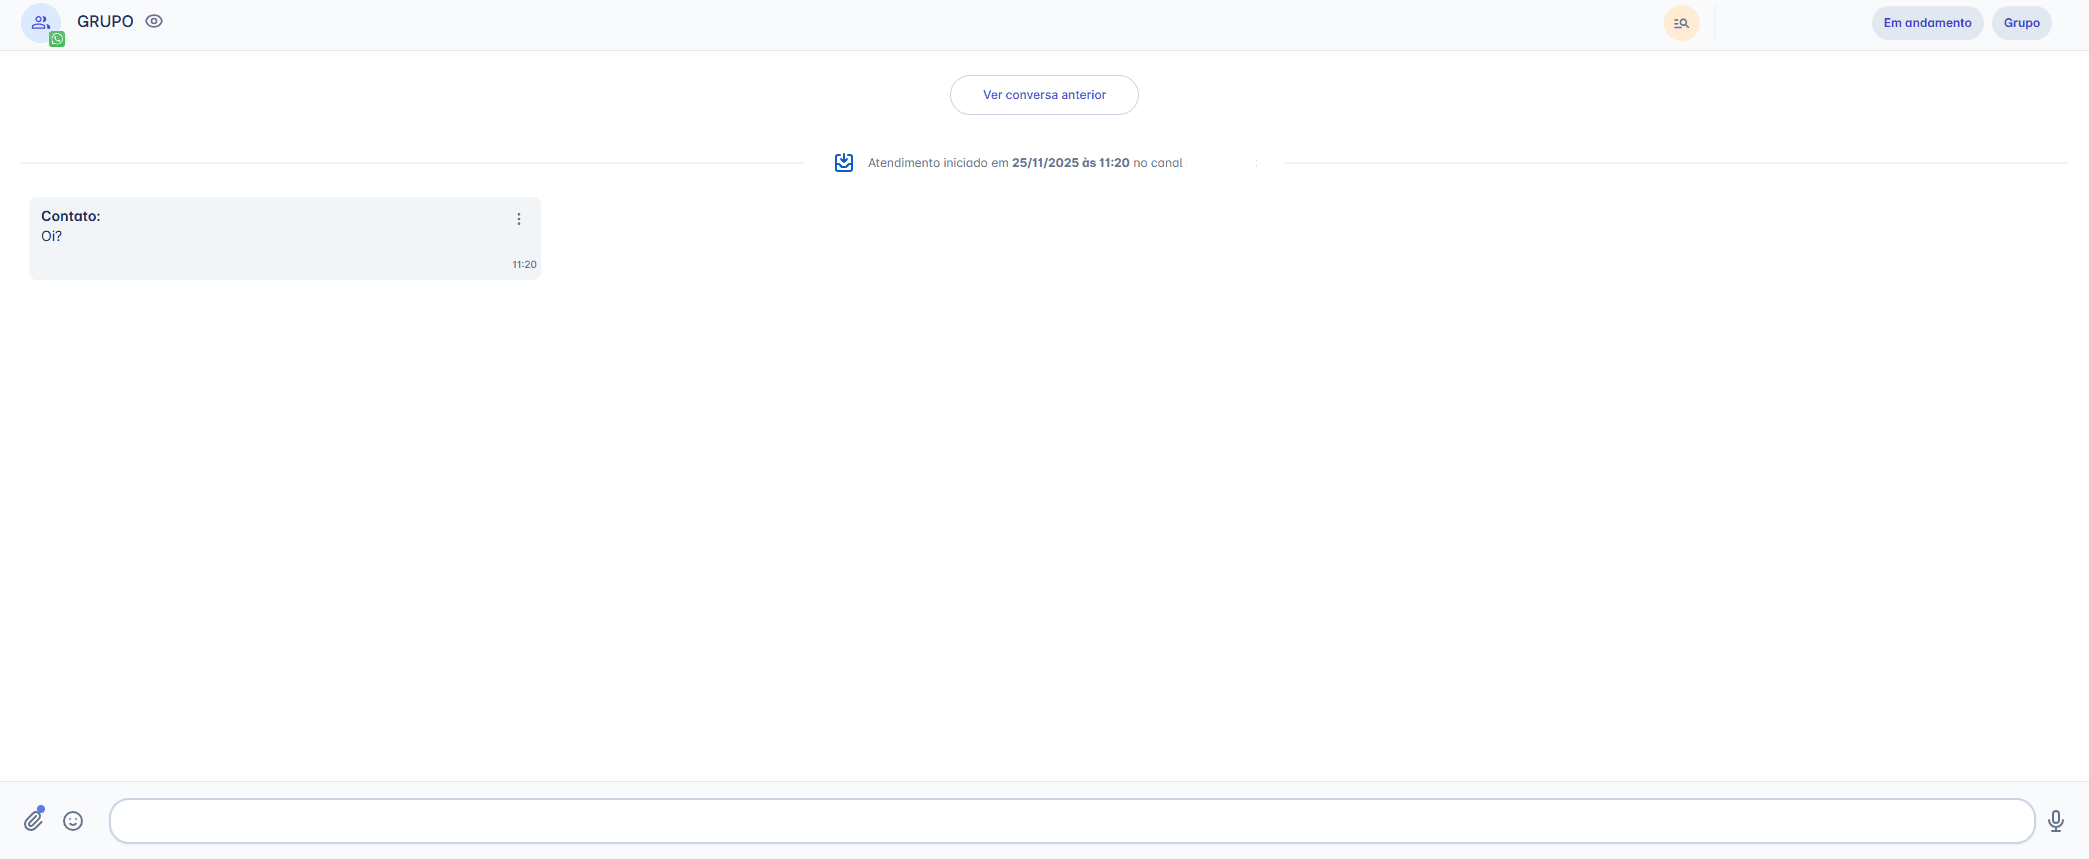
Task: Focus the message text input field
Action: pos(1071,821)
